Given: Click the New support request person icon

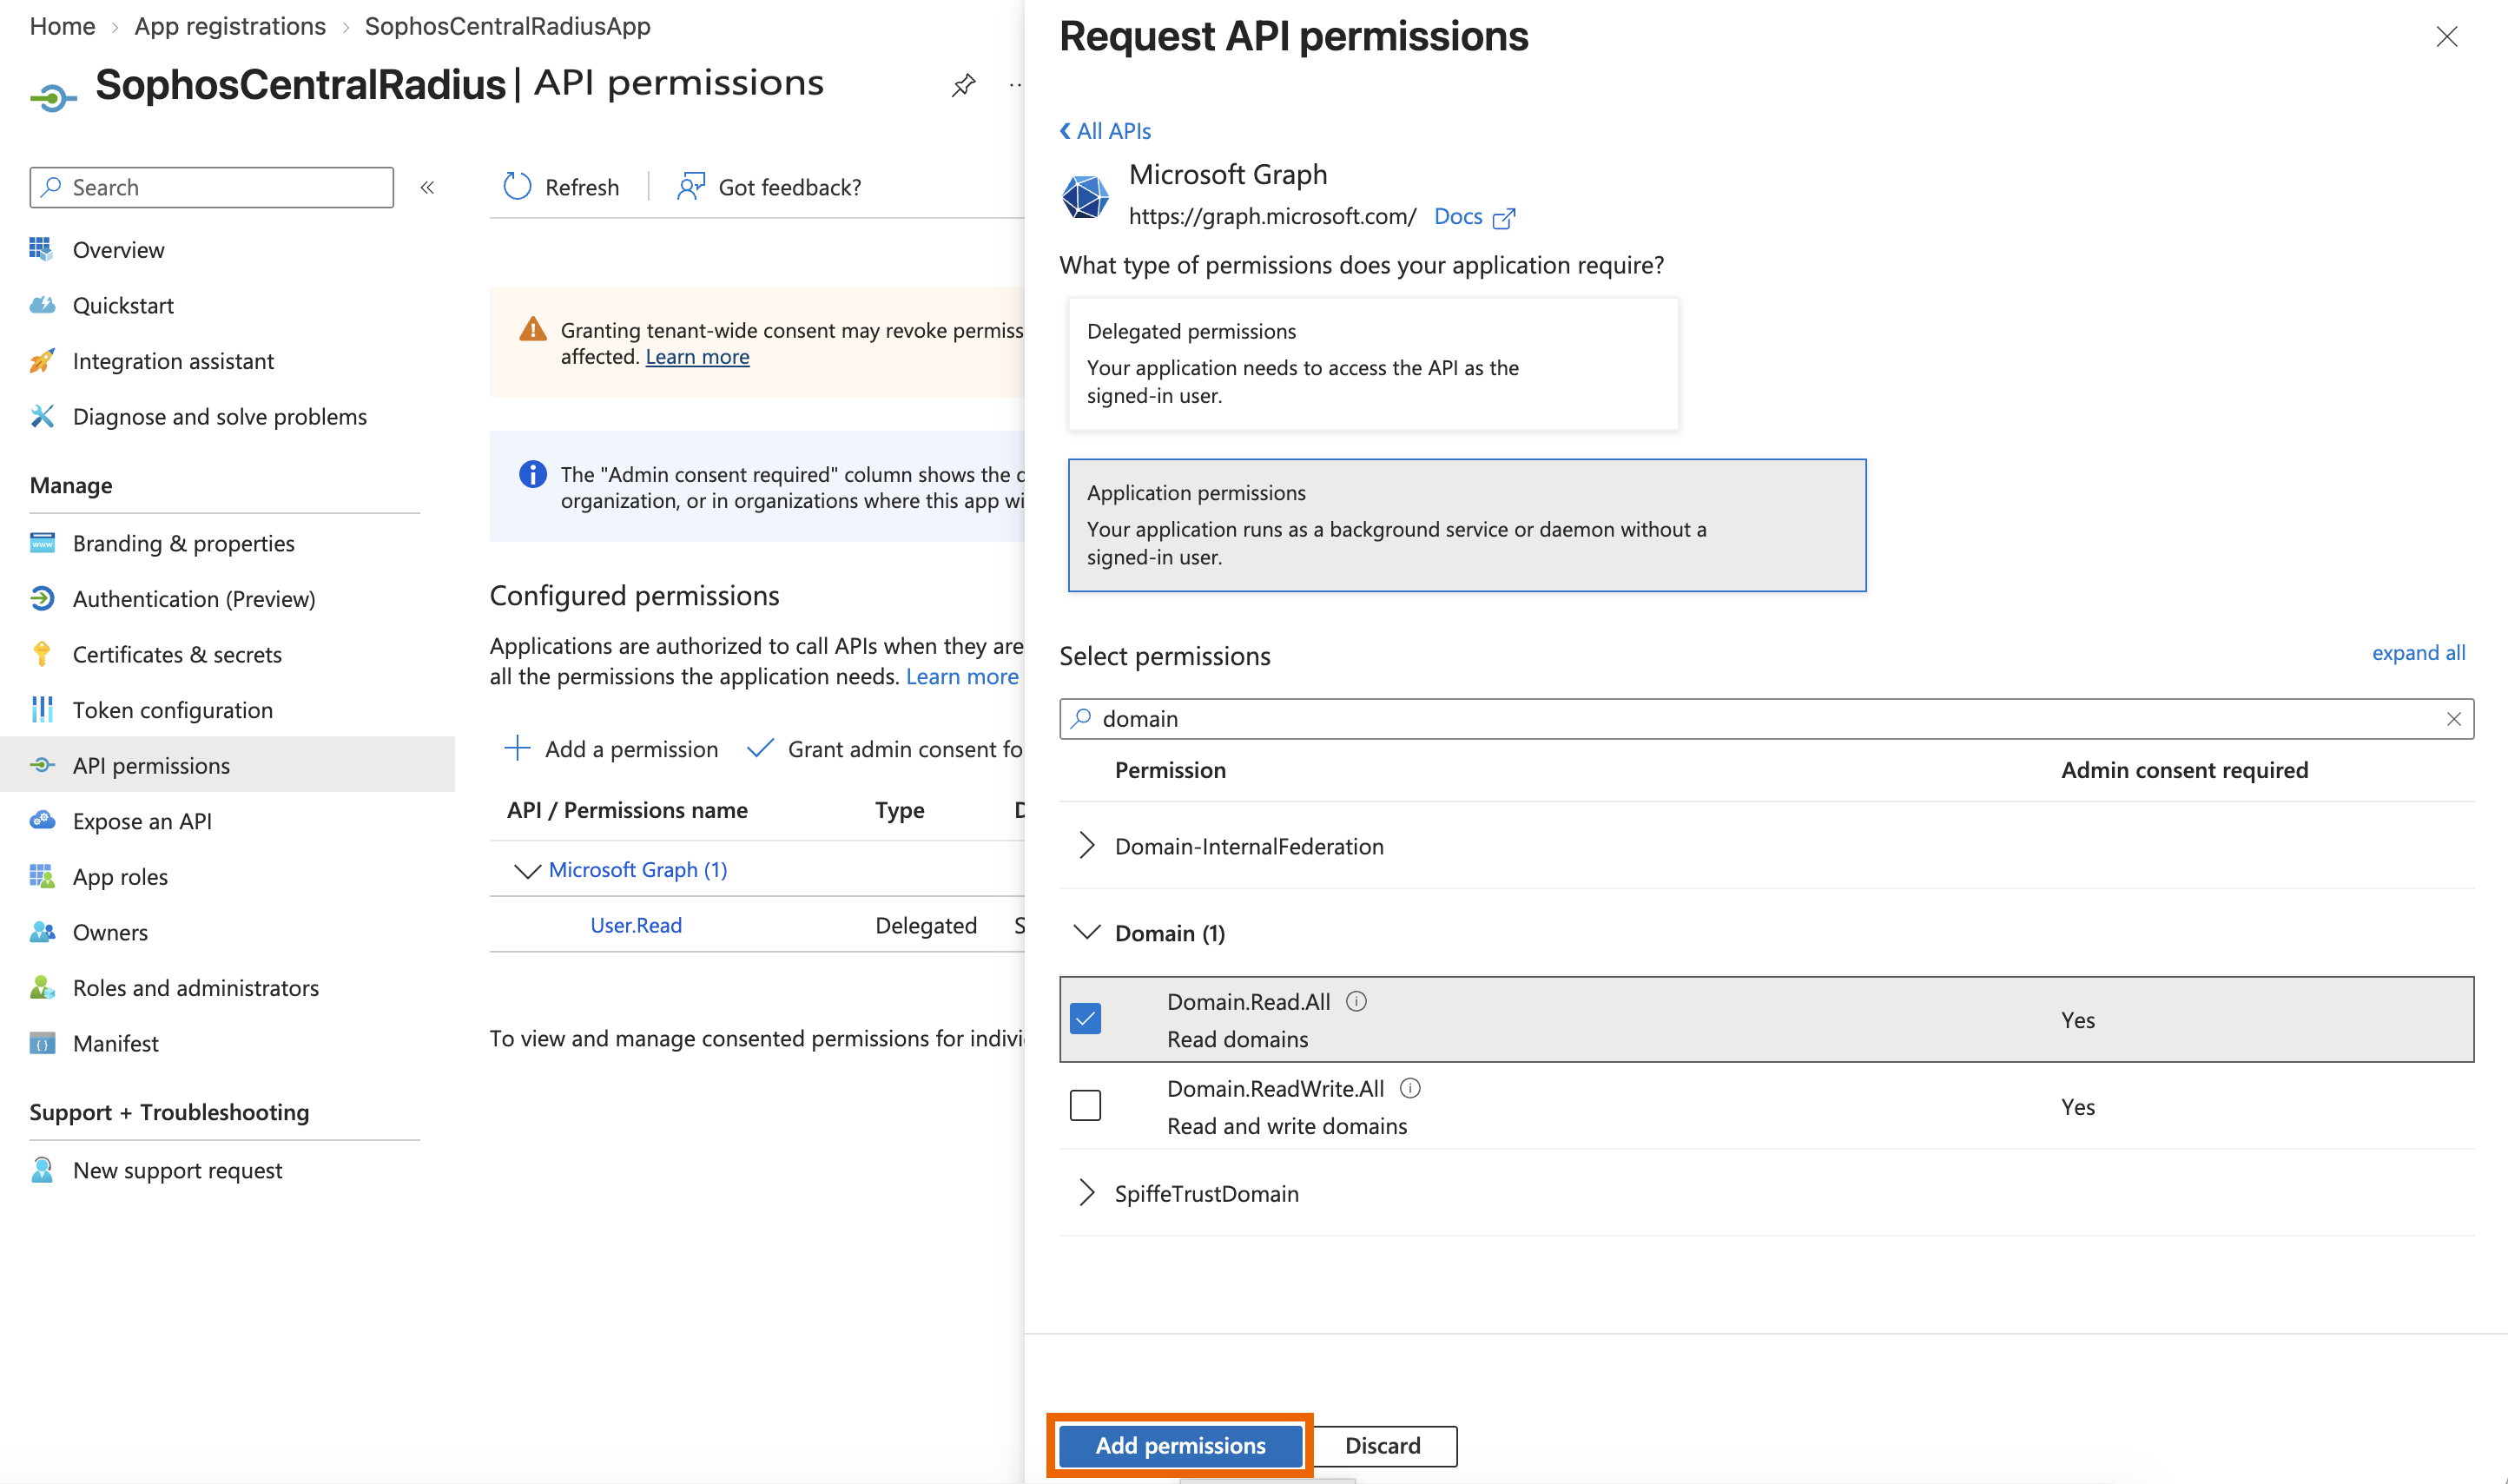Looking at the screenshot, I should (x=42, y=1170).
